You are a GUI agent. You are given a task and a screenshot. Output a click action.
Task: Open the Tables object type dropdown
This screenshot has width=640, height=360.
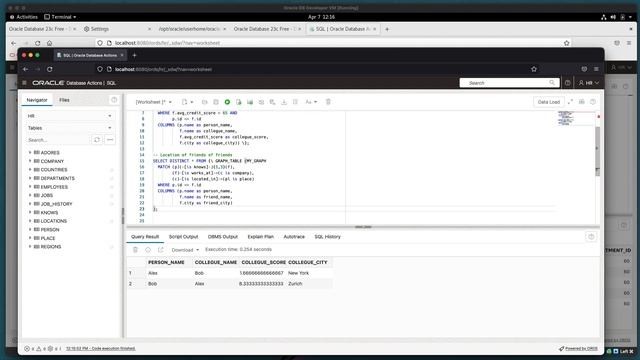[x=69, y=128]
